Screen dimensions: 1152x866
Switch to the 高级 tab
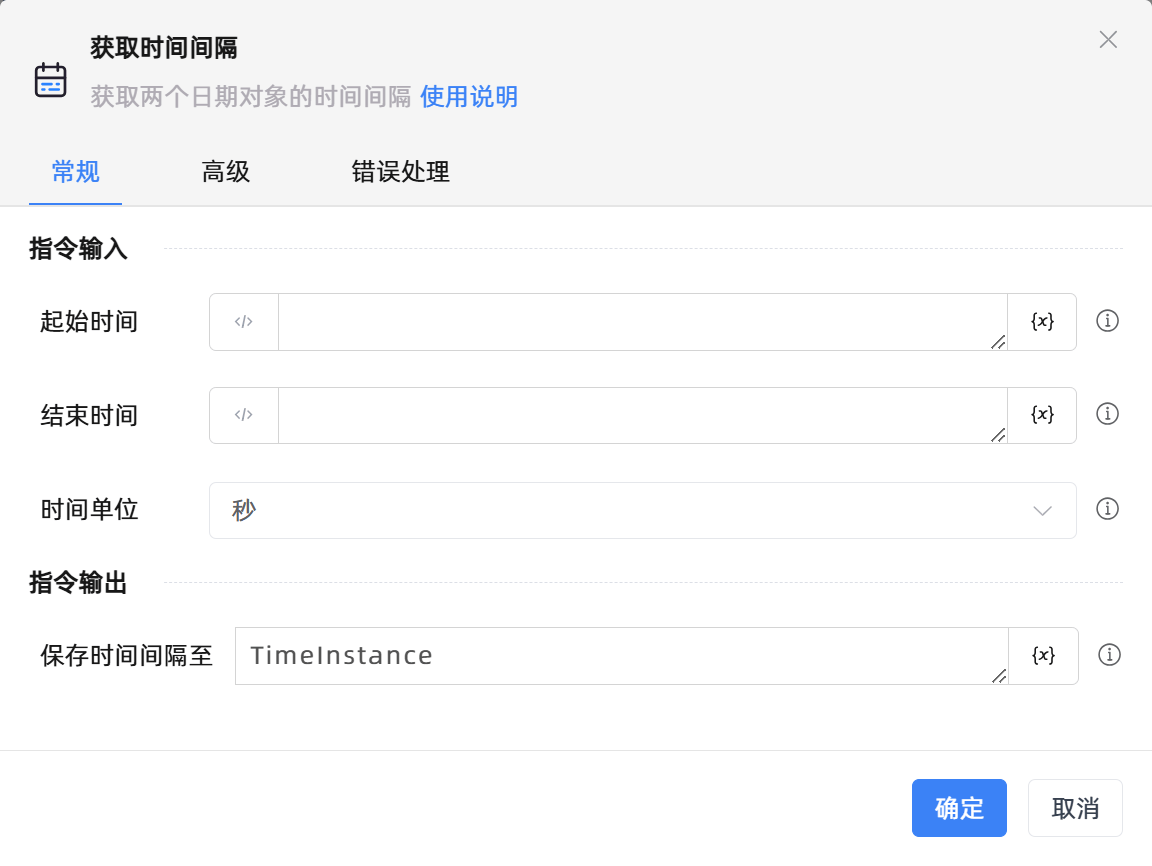[226, 172]
